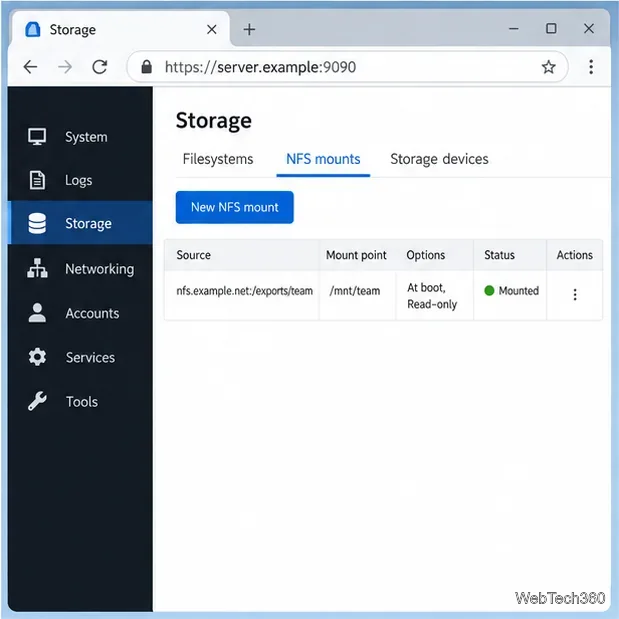
Task: Click the padlock site security icon
Action: click(x=146, y=67)
